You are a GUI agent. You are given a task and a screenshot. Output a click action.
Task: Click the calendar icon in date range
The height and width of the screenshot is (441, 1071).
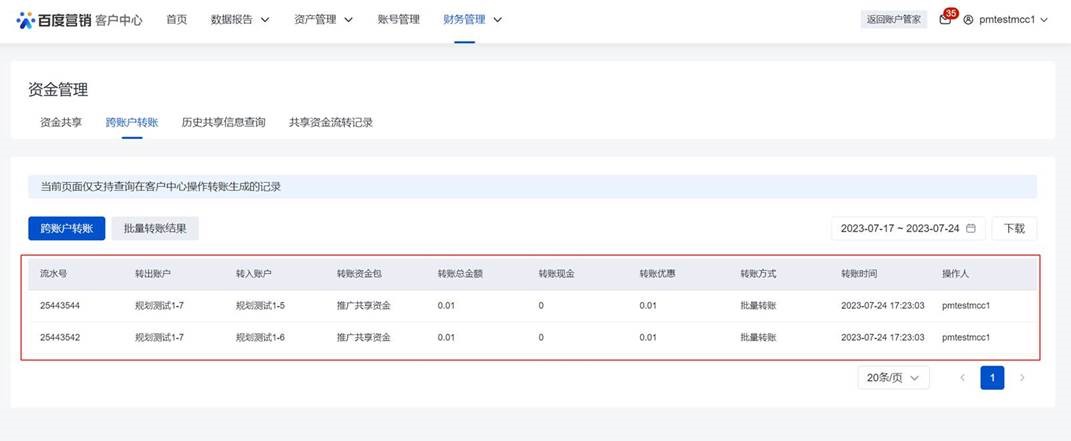[970, 228]
